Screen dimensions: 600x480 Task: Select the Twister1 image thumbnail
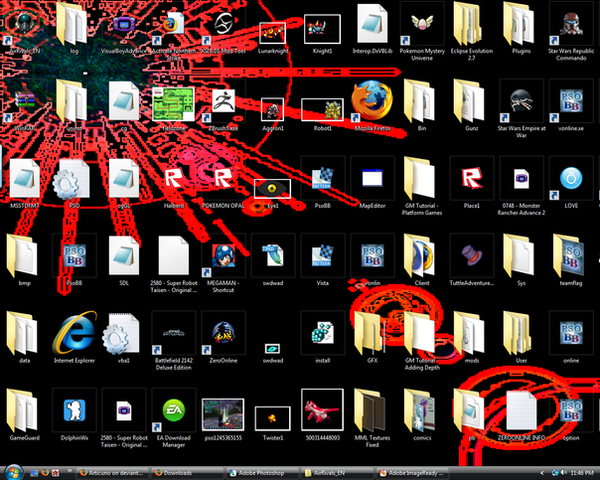tap(272, 419)
